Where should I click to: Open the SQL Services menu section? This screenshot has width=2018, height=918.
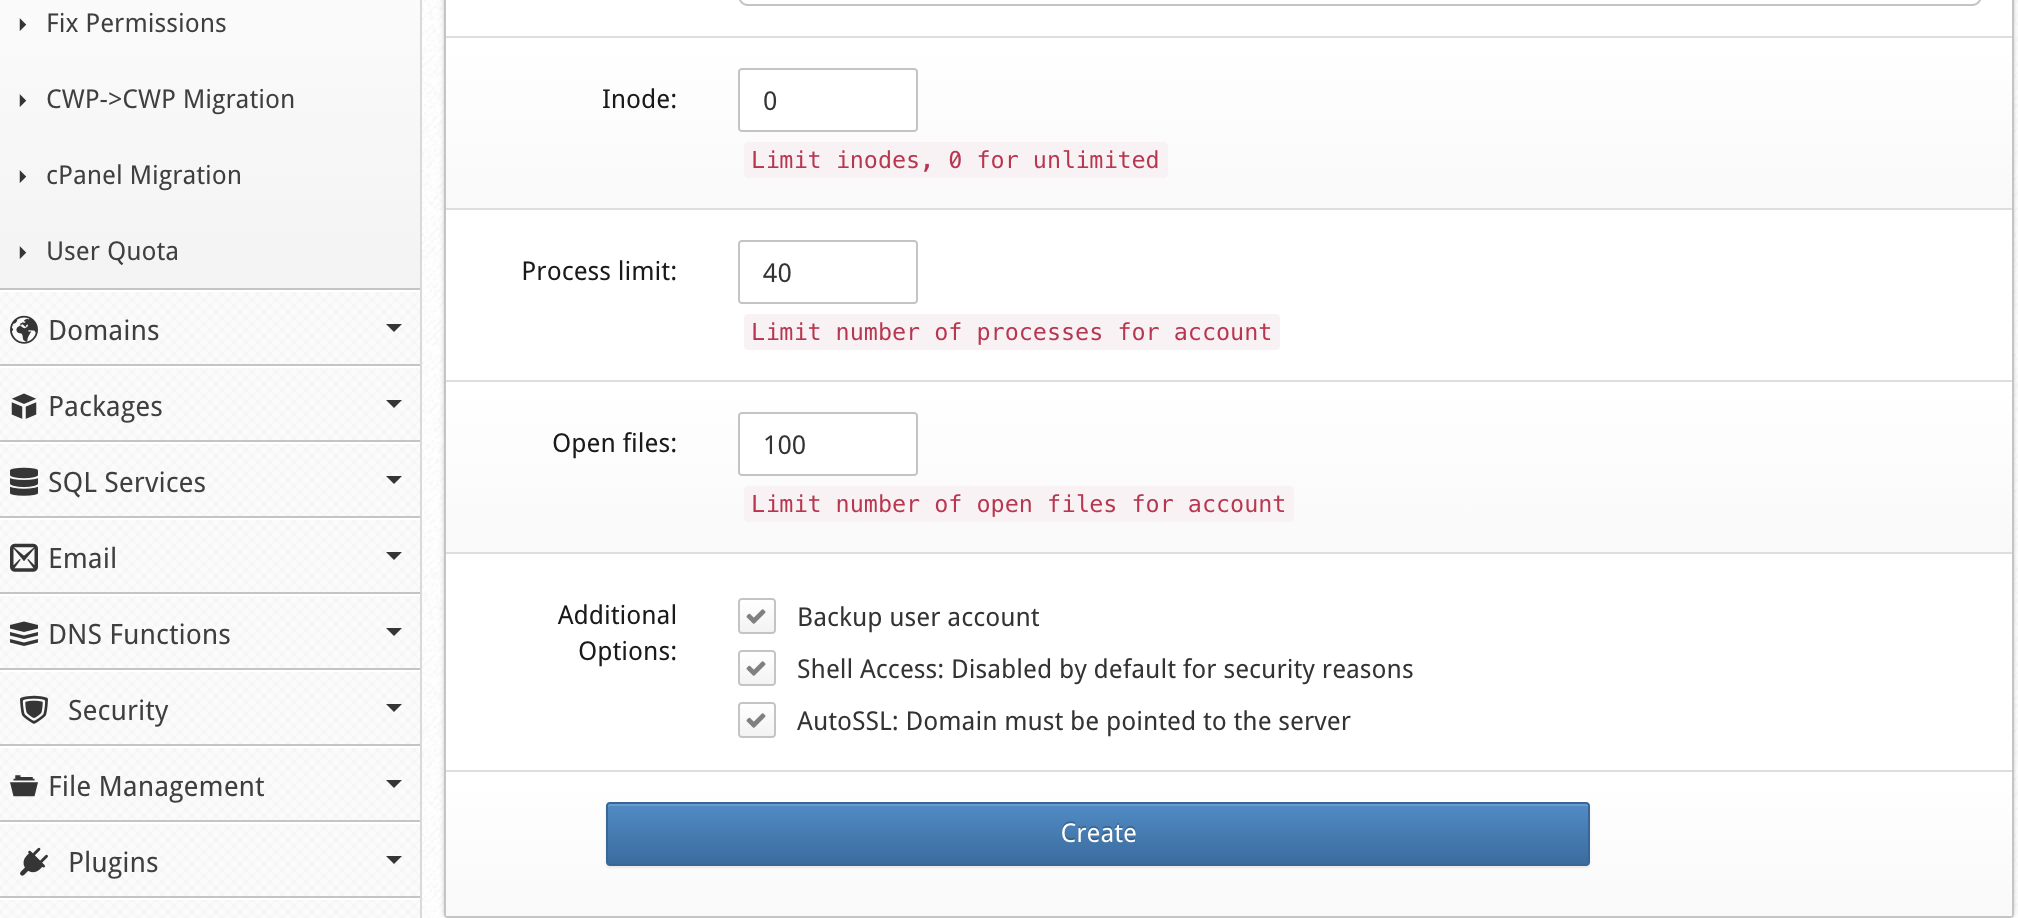coord(210,481)
